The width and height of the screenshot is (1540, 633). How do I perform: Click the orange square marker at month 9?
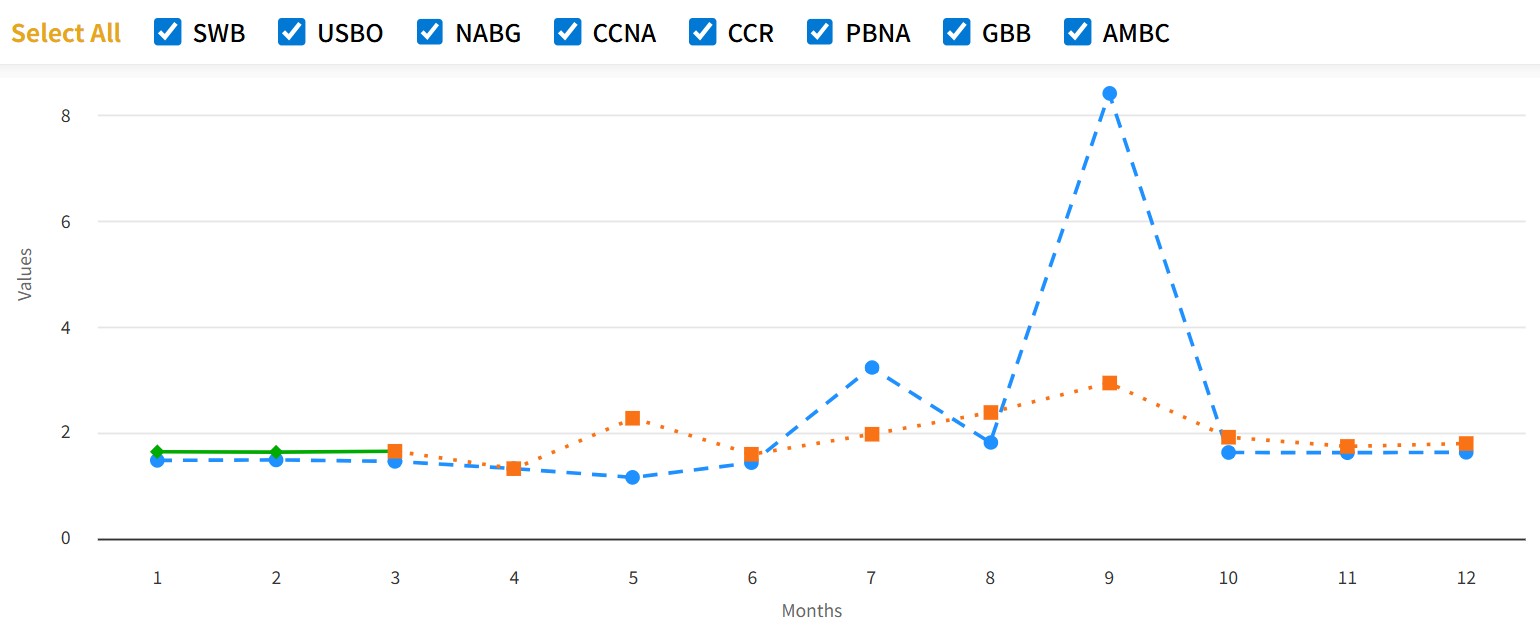point(1109,383)
